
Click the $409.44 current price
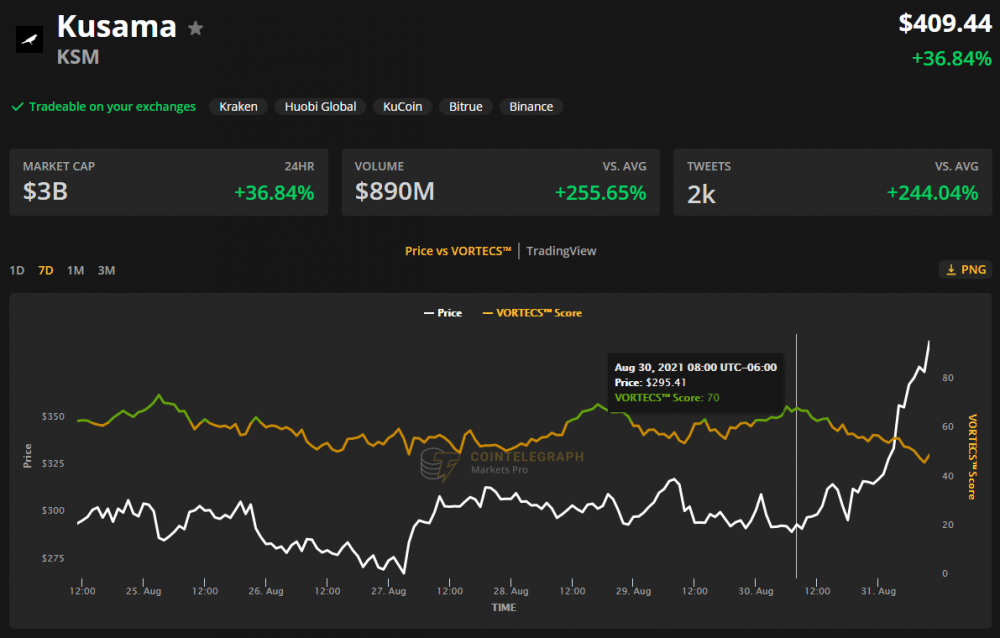tap(945, 24)
